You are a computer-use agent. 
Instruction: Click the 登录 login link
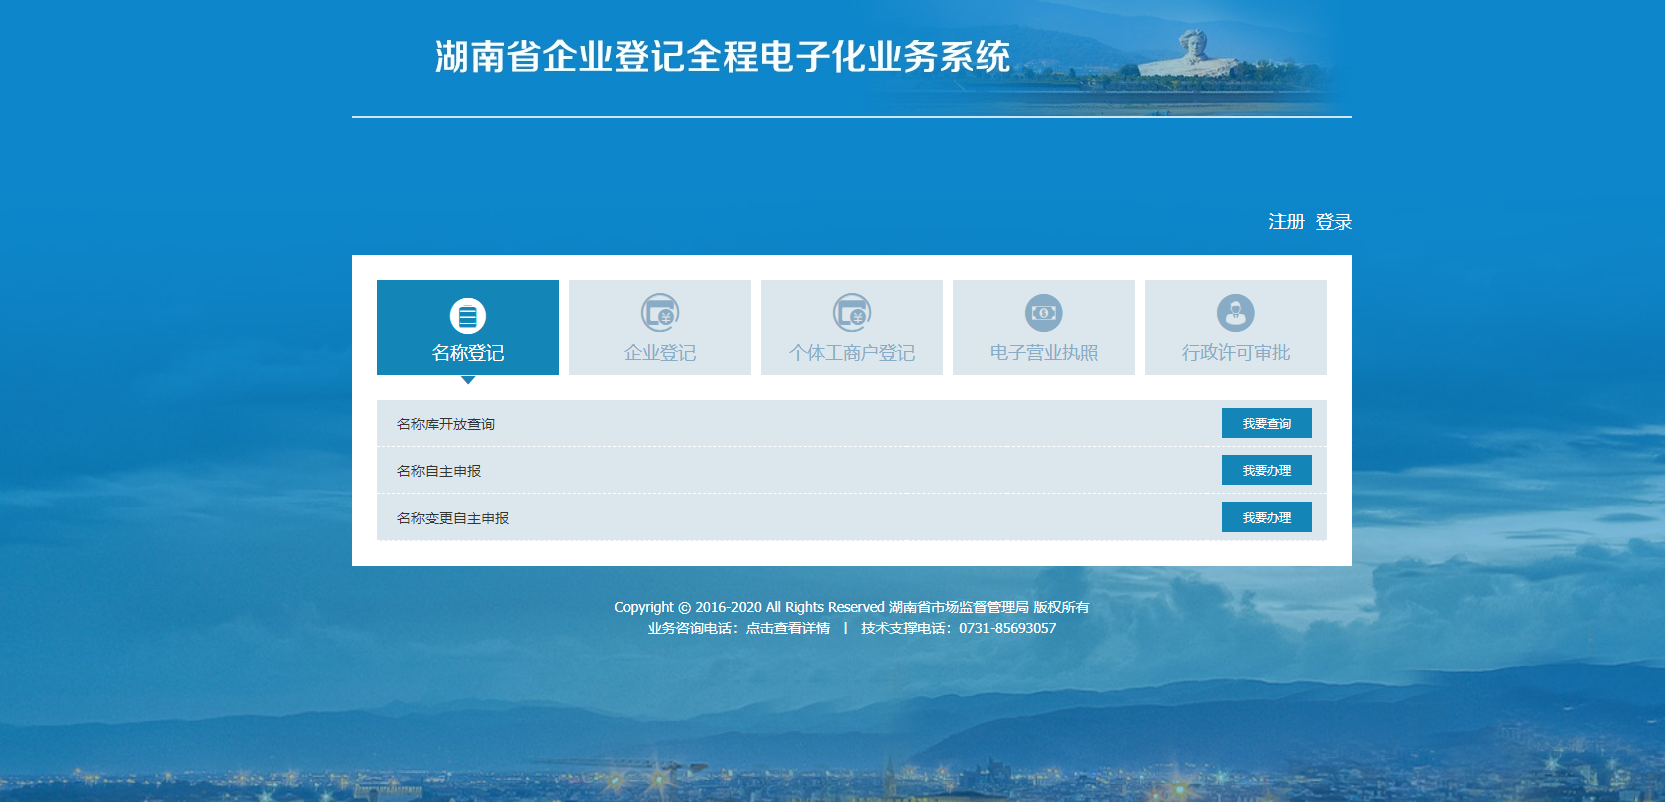tap(1333, 222)
